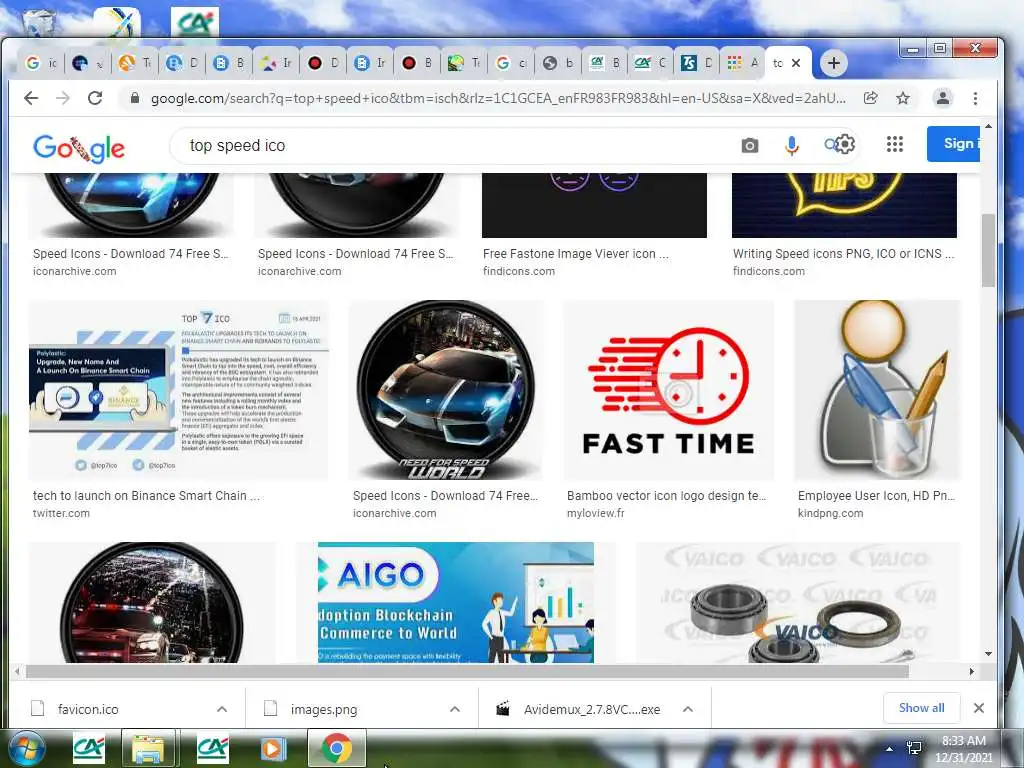Click the network icon in system tray
Viewport: 1024px width, 768px height.
[914, 748]
